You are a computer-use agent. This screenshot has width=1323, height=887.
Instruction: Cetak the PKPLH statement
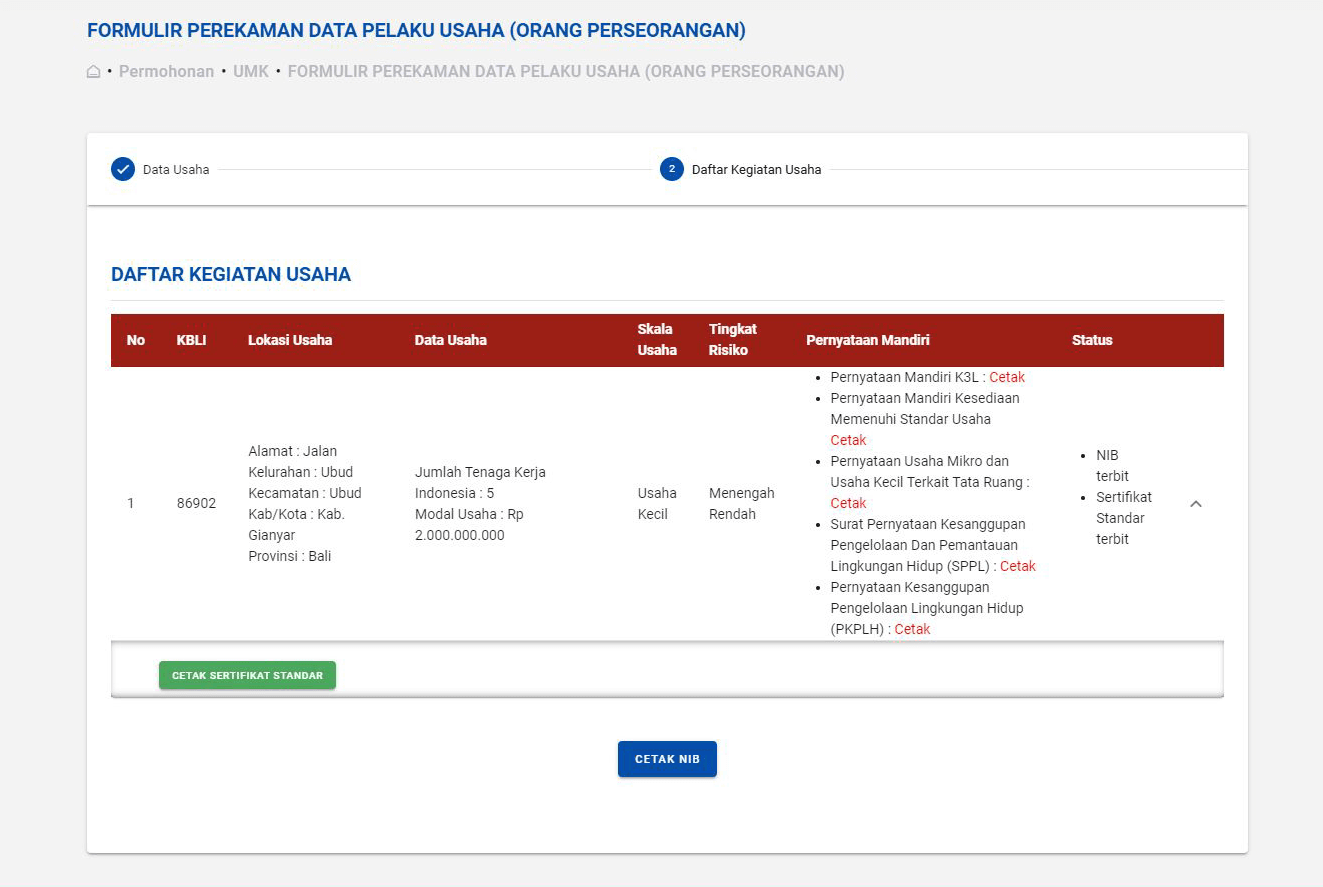pos(911,629)
